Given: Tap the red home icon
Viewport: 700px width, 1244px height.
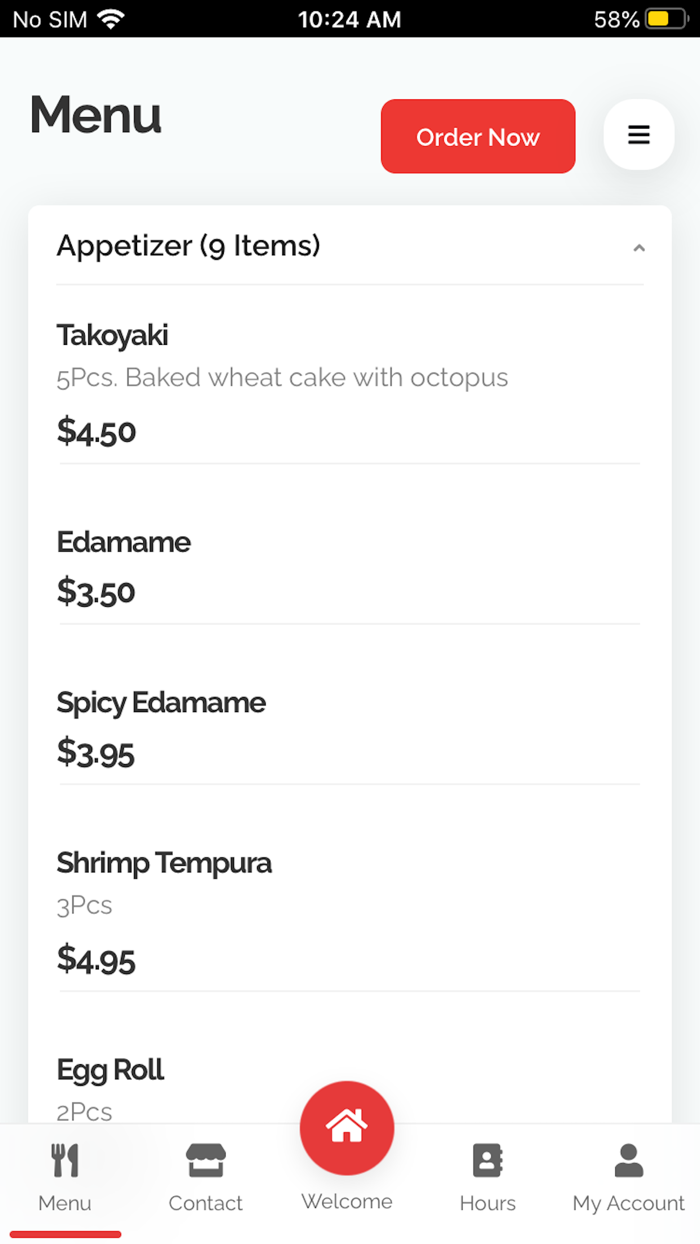Looking at the screenshot, I should 347,1127.
